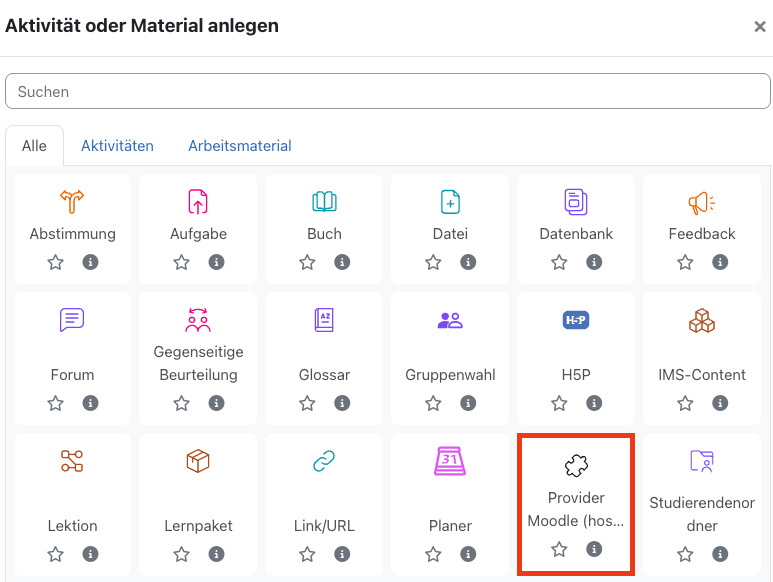
Task: Mark Lernpaket as favorite
Action: click(x=181, y=554)
